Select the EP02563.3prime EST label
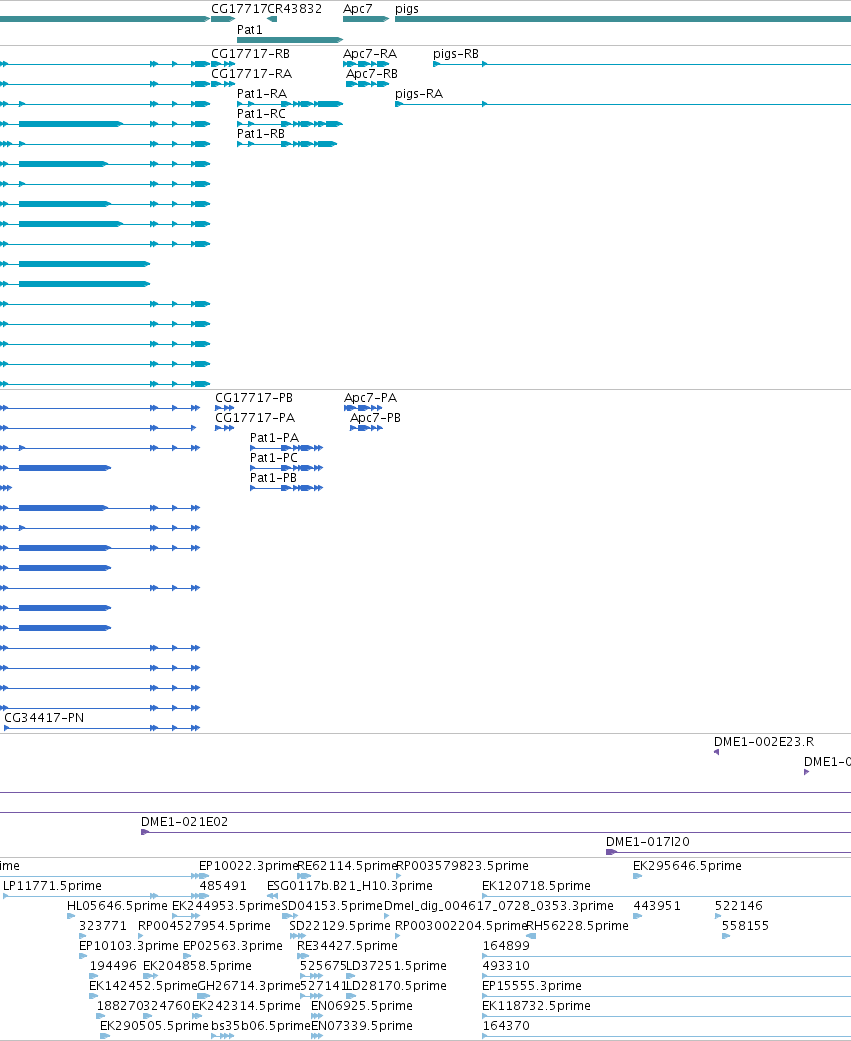 point(233,945)
